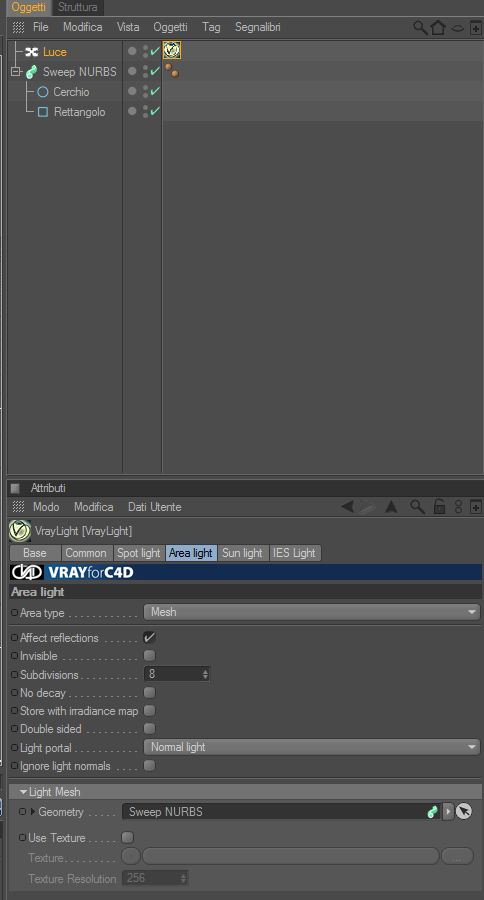Enable Store with irradiance map checkbox
Viewport: 484px width, 900px height.
pyautogui.click(x=149, y=711)
